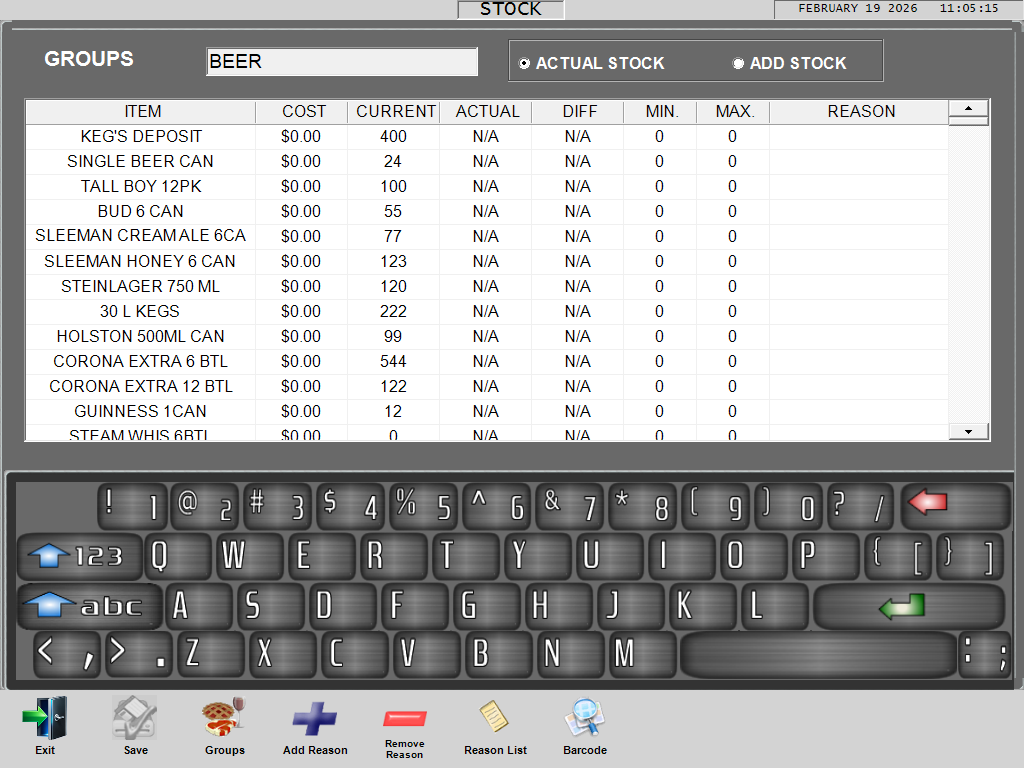Click the scrollbar up arrow
Viewport: 1024px width, 768px height.
tap(966, 111)
